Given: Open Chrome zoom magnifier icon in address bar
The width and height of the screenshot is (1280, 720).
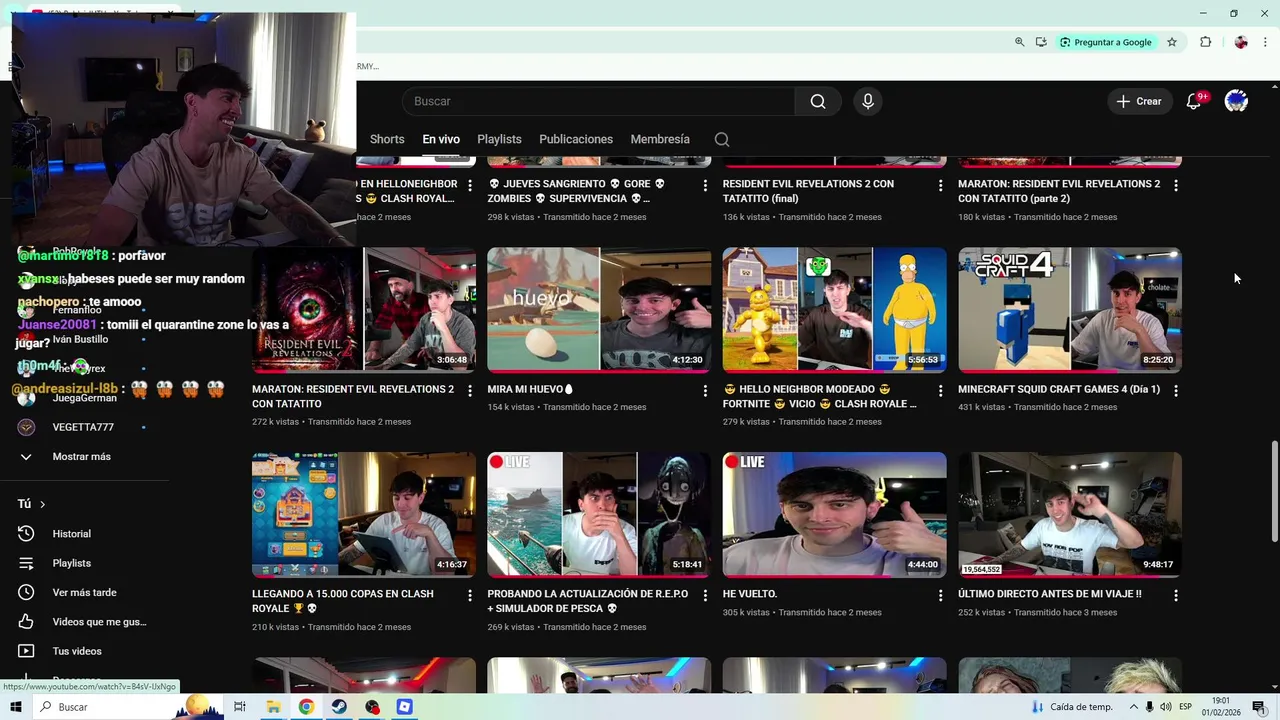Looking at the screenshot, I should pos(1019,42).
